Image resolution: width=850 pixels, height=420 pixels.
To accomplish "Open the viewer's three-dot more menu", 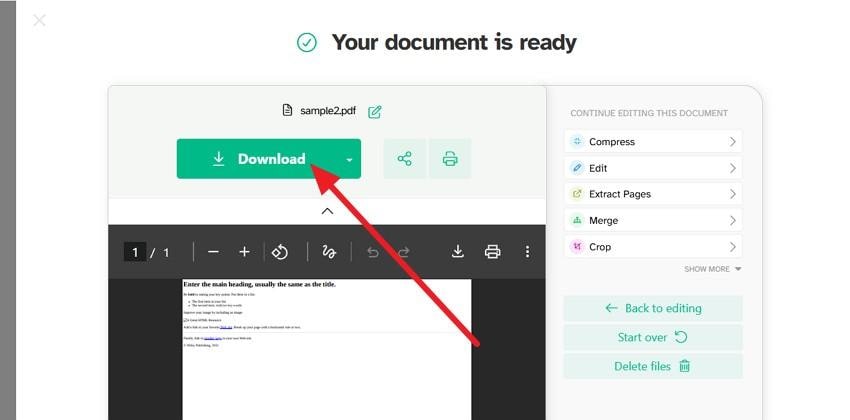I will click(x=527, y=251).
